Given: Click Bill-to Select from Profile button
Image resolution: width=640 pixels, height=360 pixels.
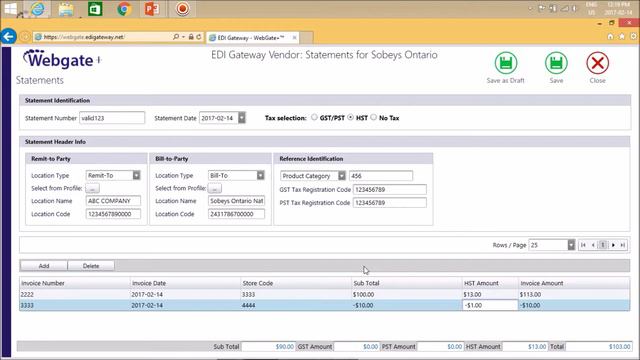Looking at the screenshot, I should point(215,189).
